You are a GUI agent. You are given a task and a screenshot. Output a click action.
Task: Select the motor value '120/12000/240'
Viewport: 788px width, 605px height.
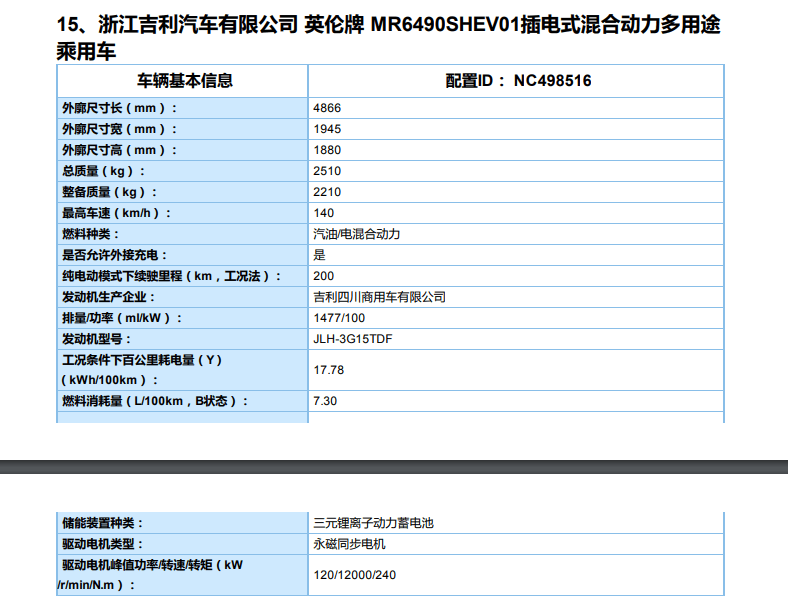[355, 575]
